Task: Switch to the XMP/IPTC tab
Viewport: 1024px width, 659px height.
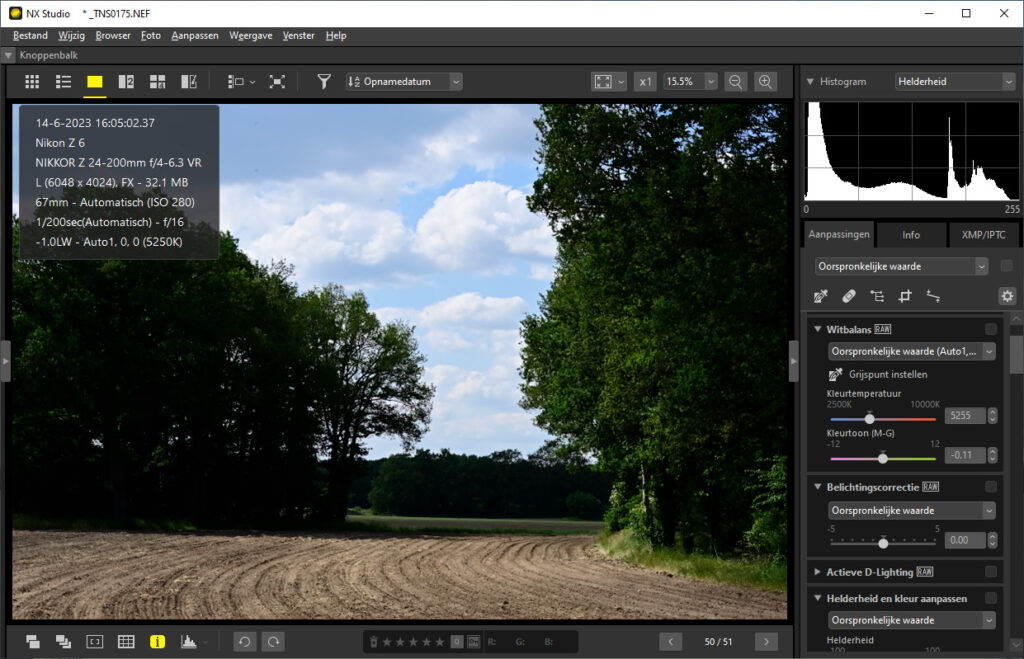Action: coord(984,236)
